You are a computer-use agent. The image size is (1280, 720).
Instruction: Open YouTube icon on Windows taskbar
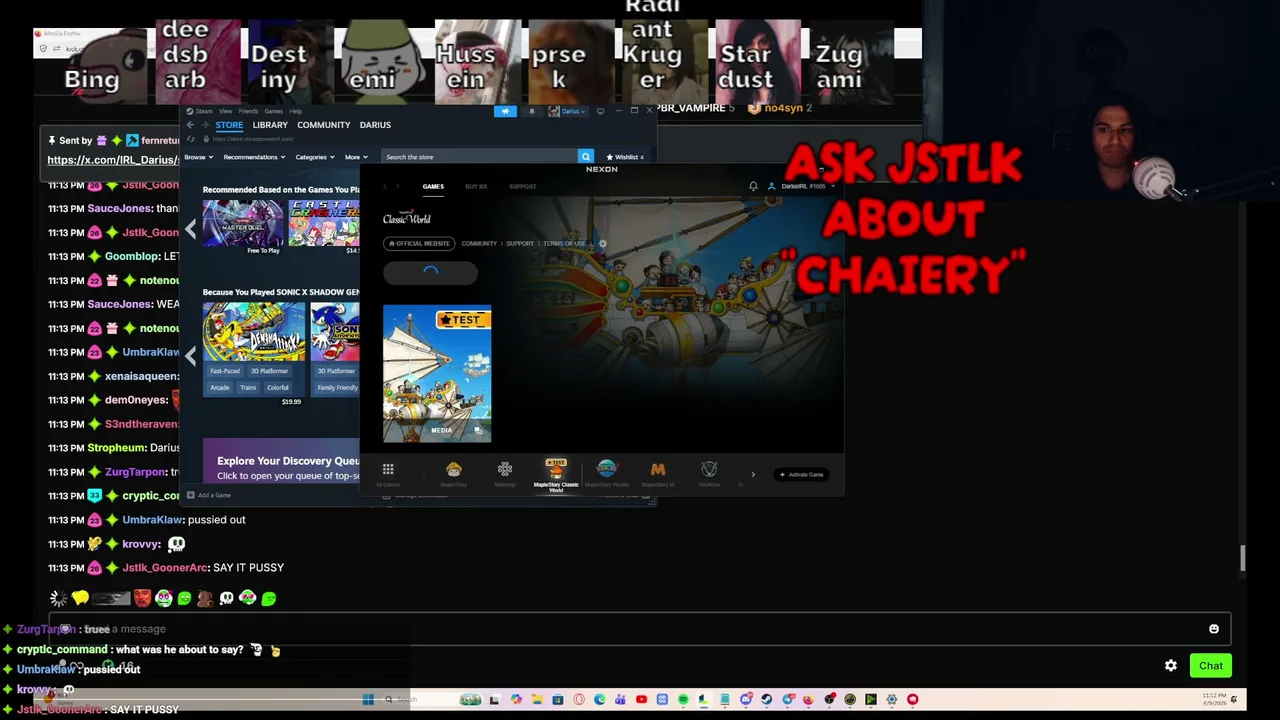[641, 700]
